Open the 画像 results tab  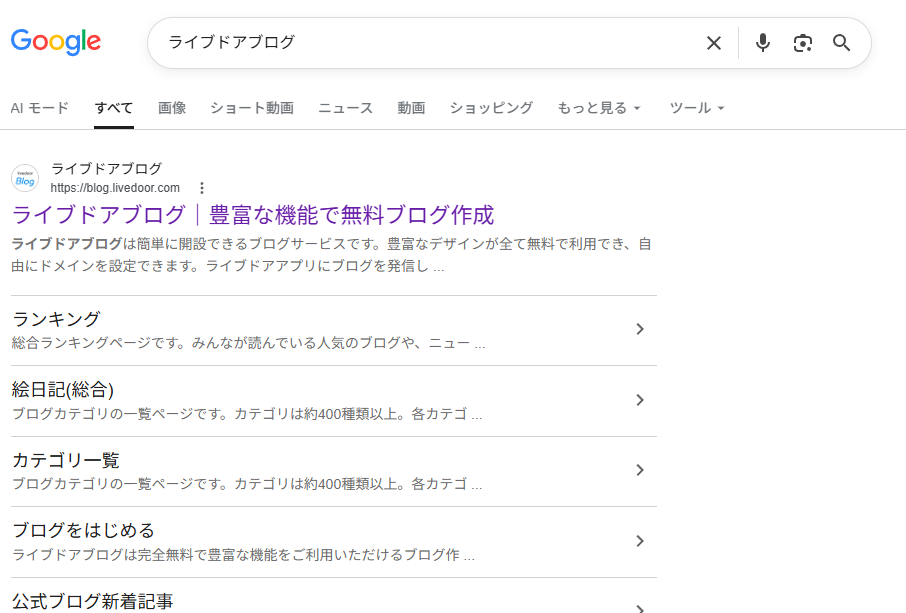pyautogui.click(x=172, y=108)
